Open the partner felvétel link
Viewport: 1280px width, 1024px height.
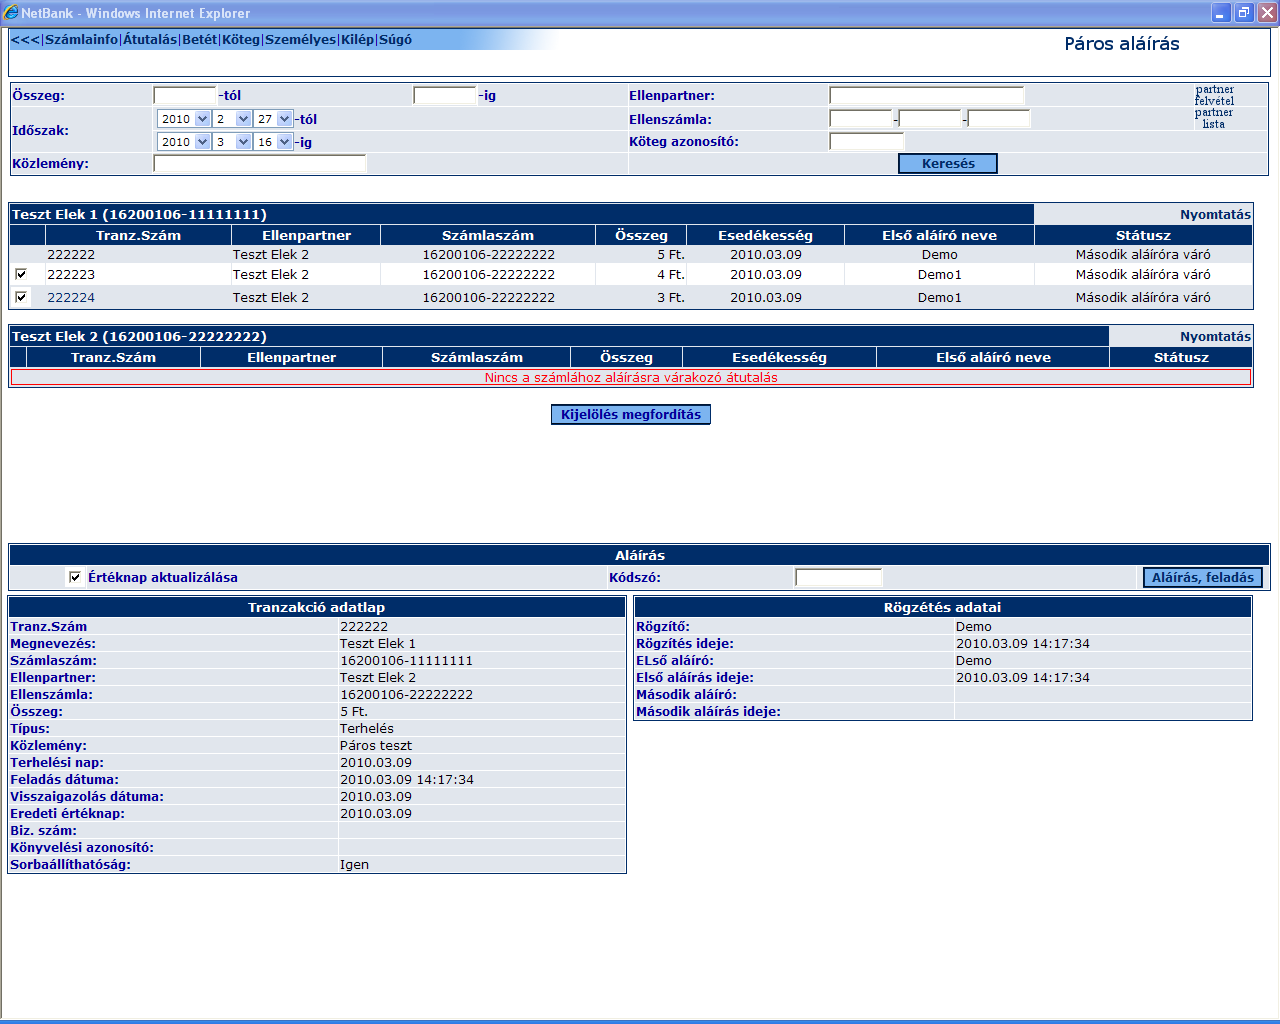pyautogui.click(x=1214, y=95)
